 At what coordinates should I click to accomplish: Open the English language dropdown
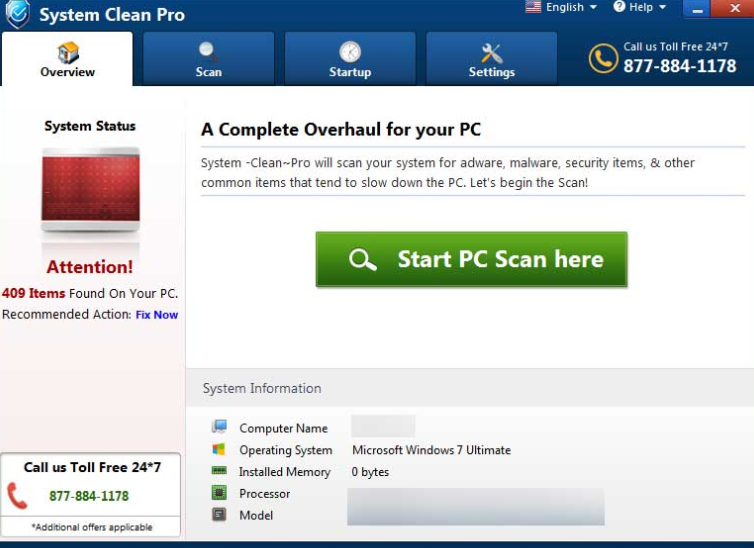click(x=561, y=7)
